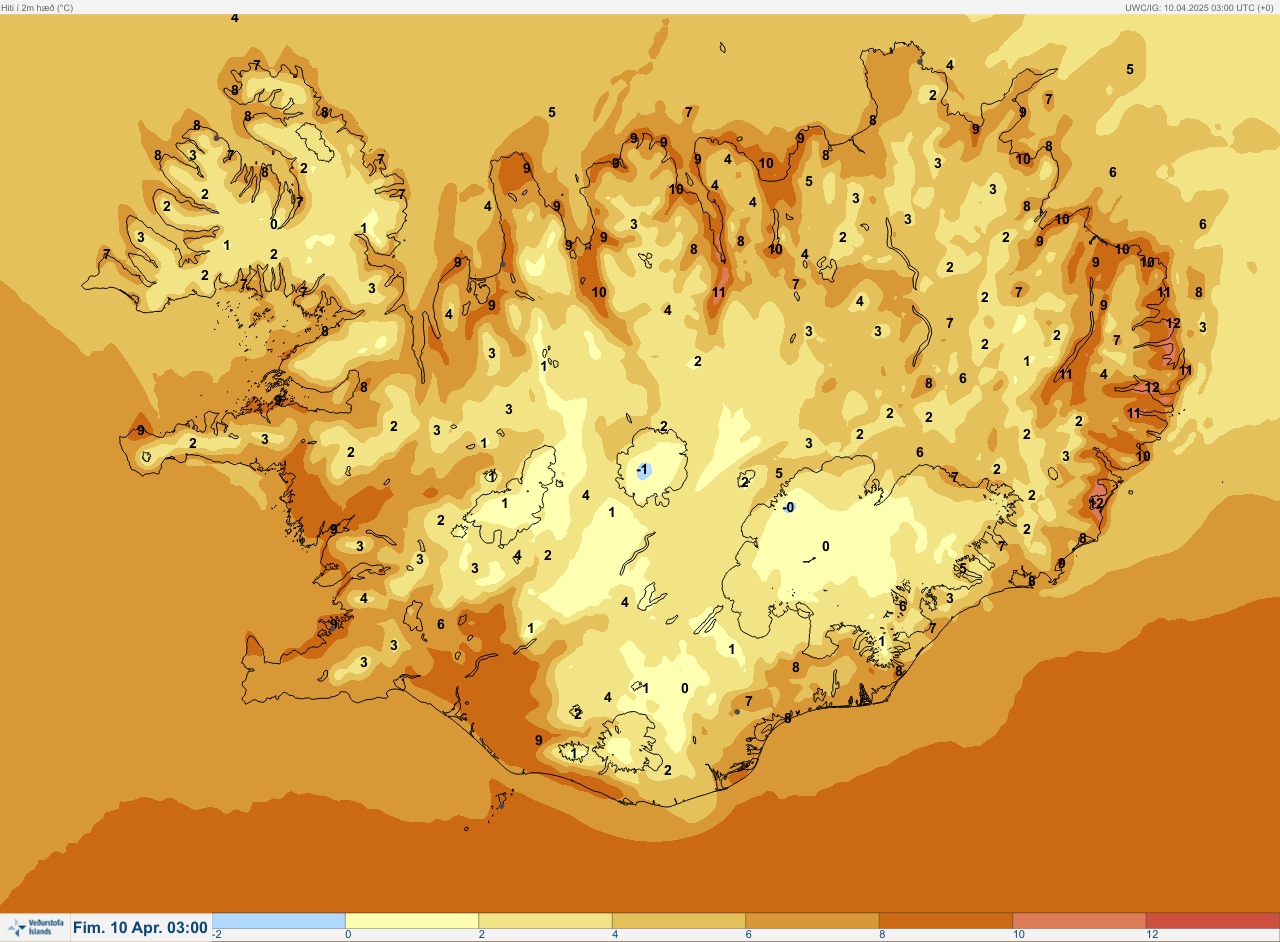Click the '2' legend scale label
Viewport: 1280px width, 942px height.
click(x=481, y=934)
